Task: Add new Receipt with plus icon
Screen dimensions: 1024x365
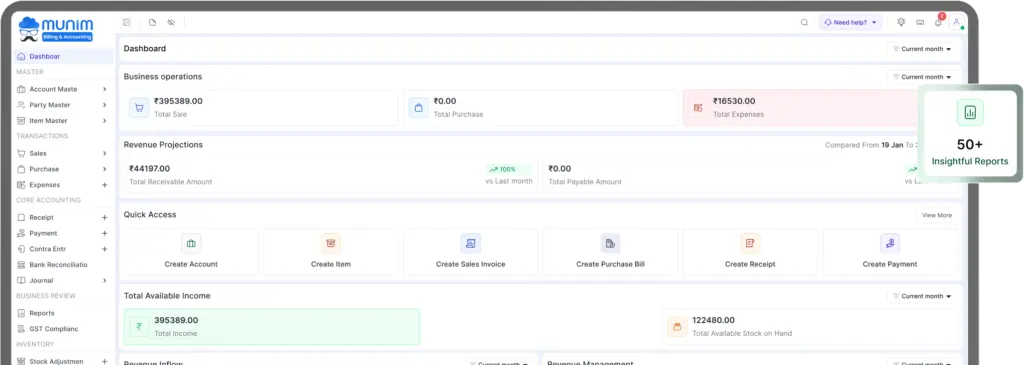Action: click(104, 217)
